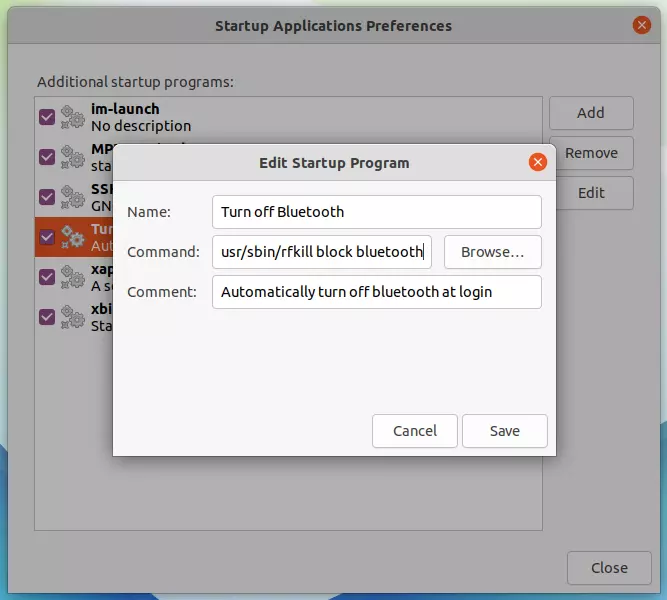The image size is (667, 600).
Task: Save the startup program changes
Action: coord(505,431)
